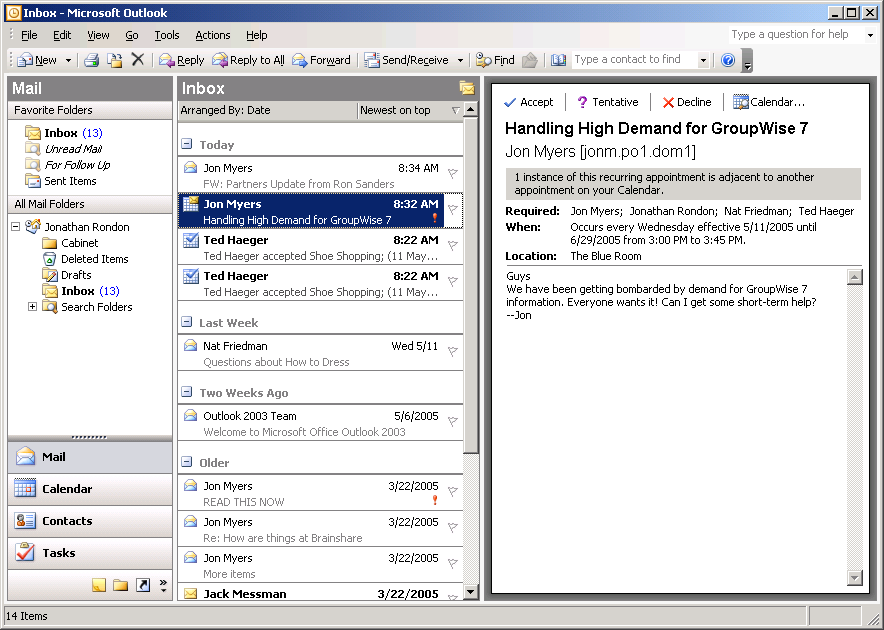The image size is (884, 630).
Task: Flag the first Ted Haeger 8:22 AM message
Action: (453, 245)
